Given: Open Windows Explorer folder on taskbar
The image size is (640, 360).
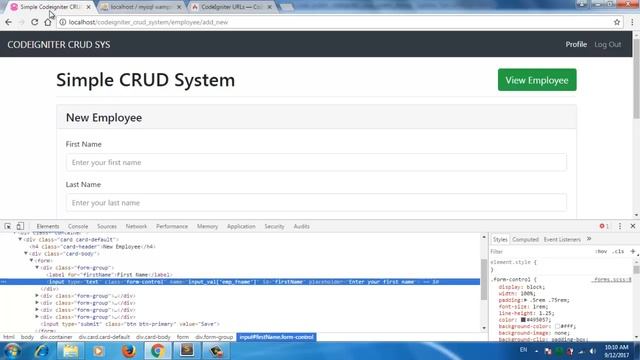Looking at the screenshot, I should coord(70,351).
